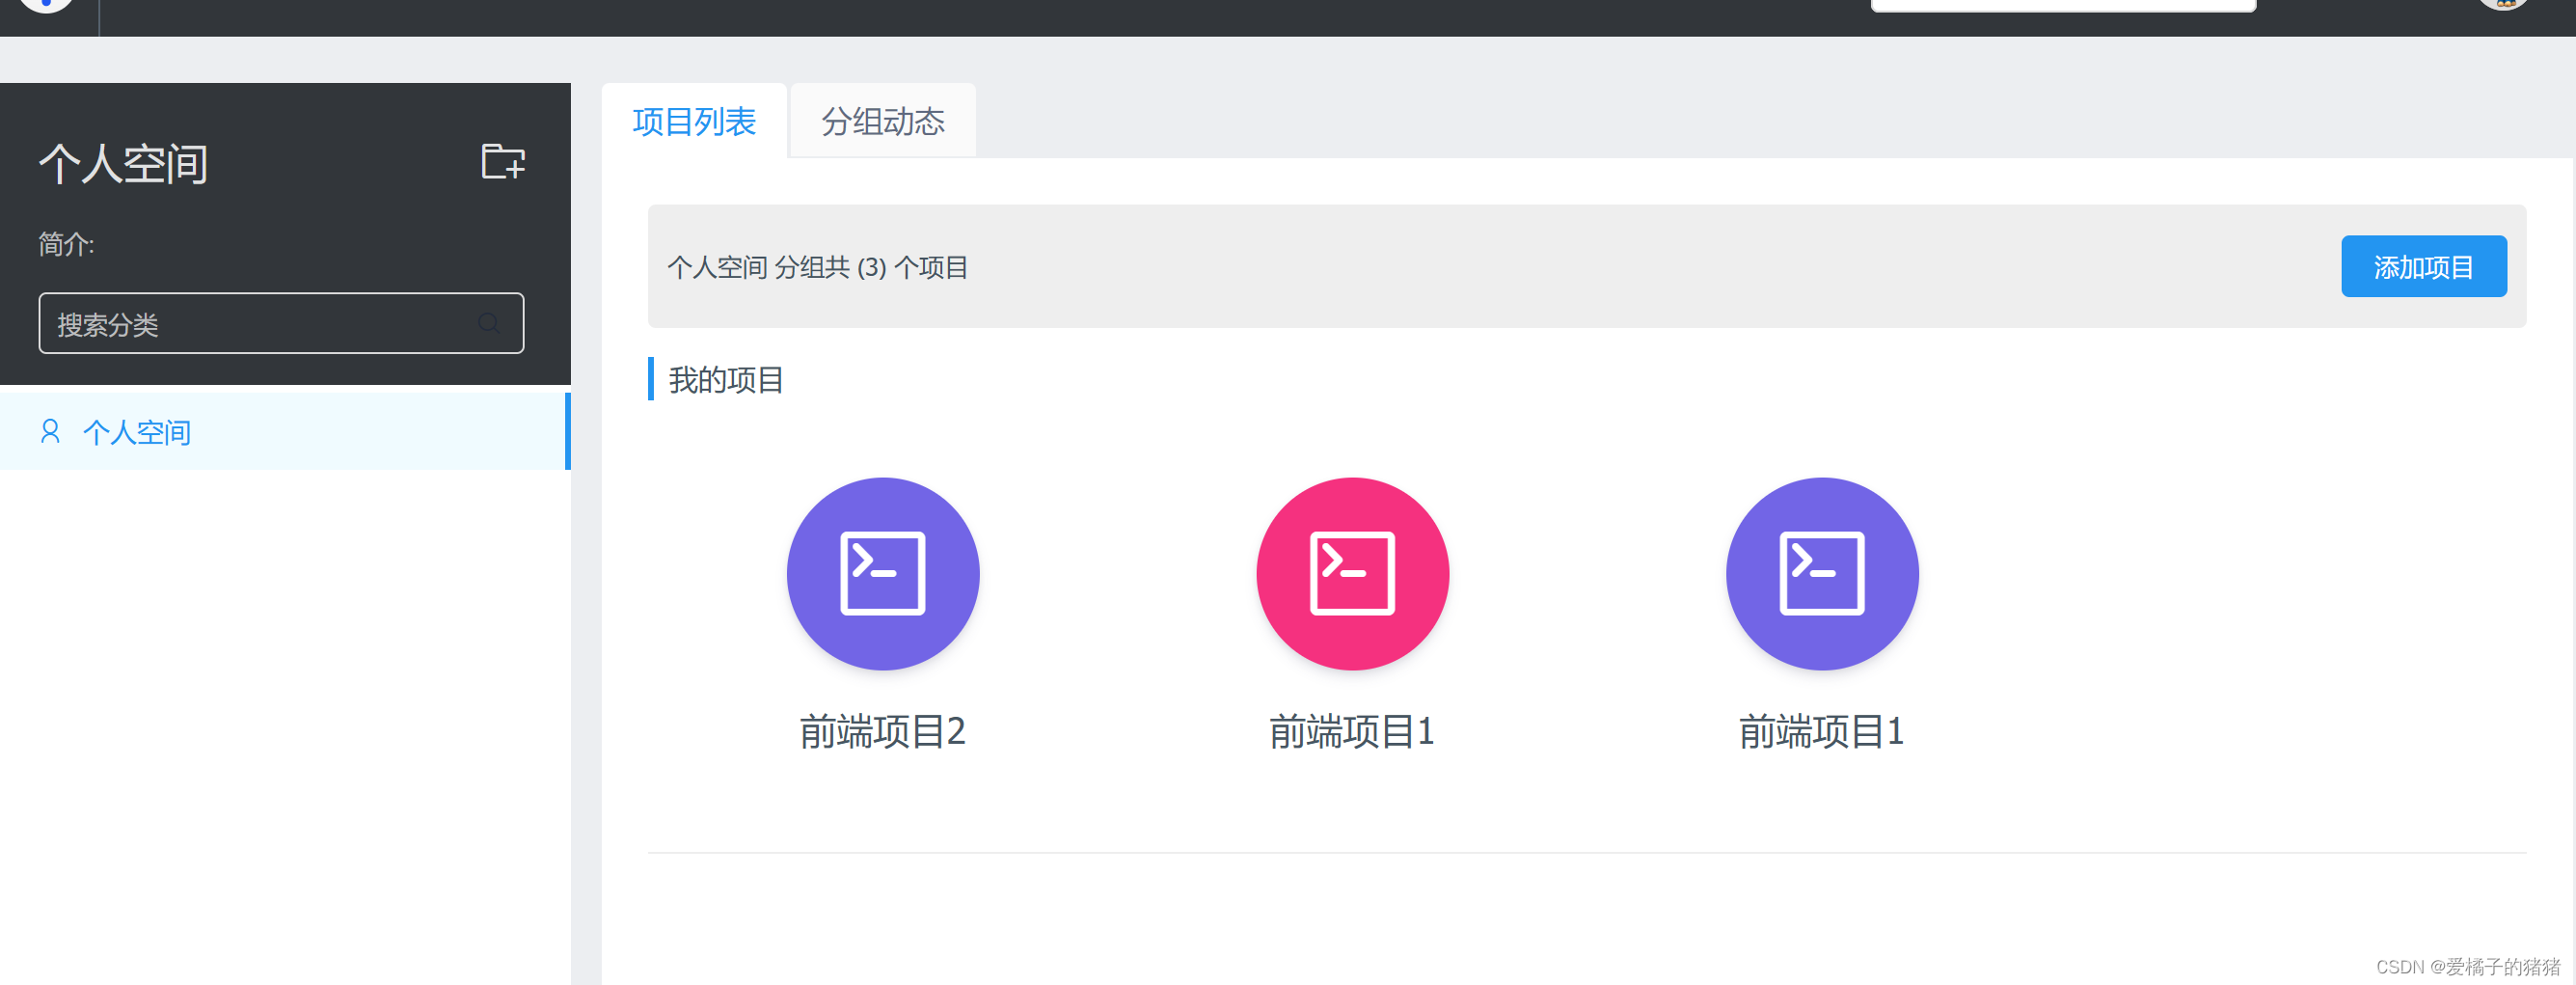This screenshot has width=2576, height=985.
Task: Switch to the 项目列表 tab
Action: click(x=694, y=121)
